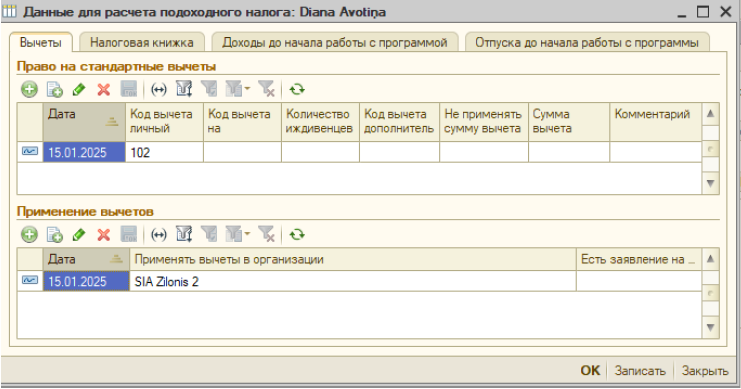The width and height of the screenshot is (741, 389).
Task: Click the Код вычета личный column header
Action: point(164,121)
